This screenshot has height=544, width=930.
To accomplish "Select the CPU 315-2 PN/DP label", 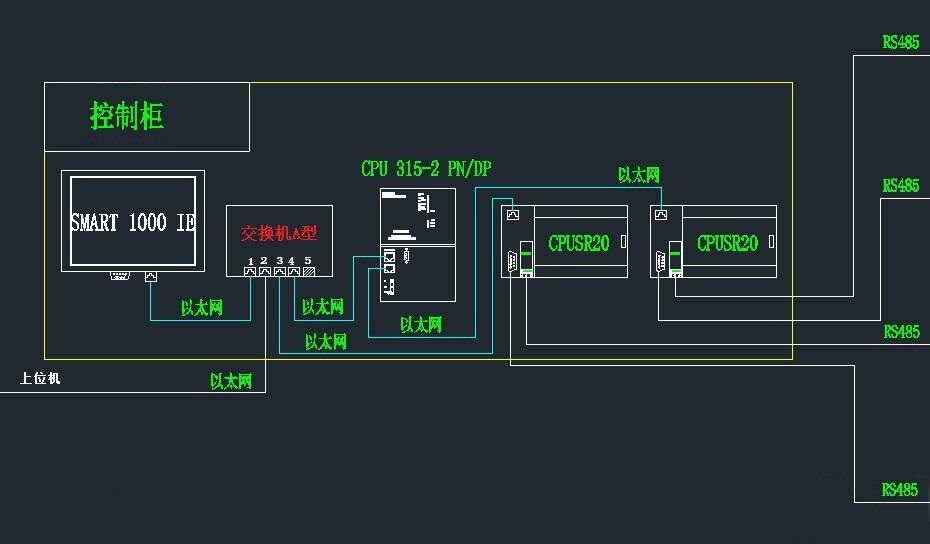I will 426,169.
